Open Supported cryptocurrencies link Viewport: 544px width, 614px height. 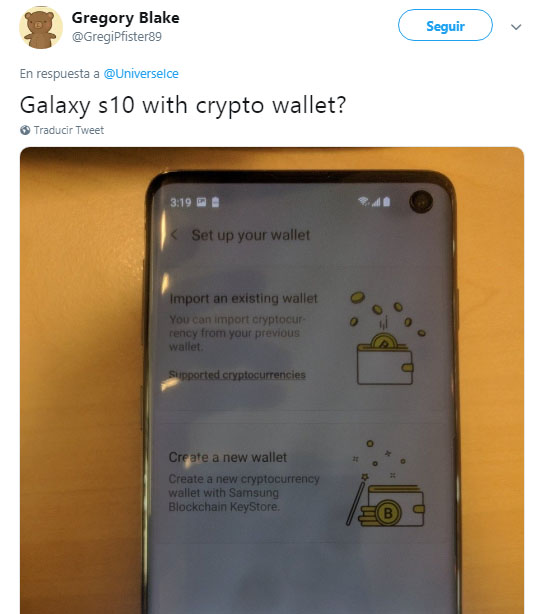237,375
